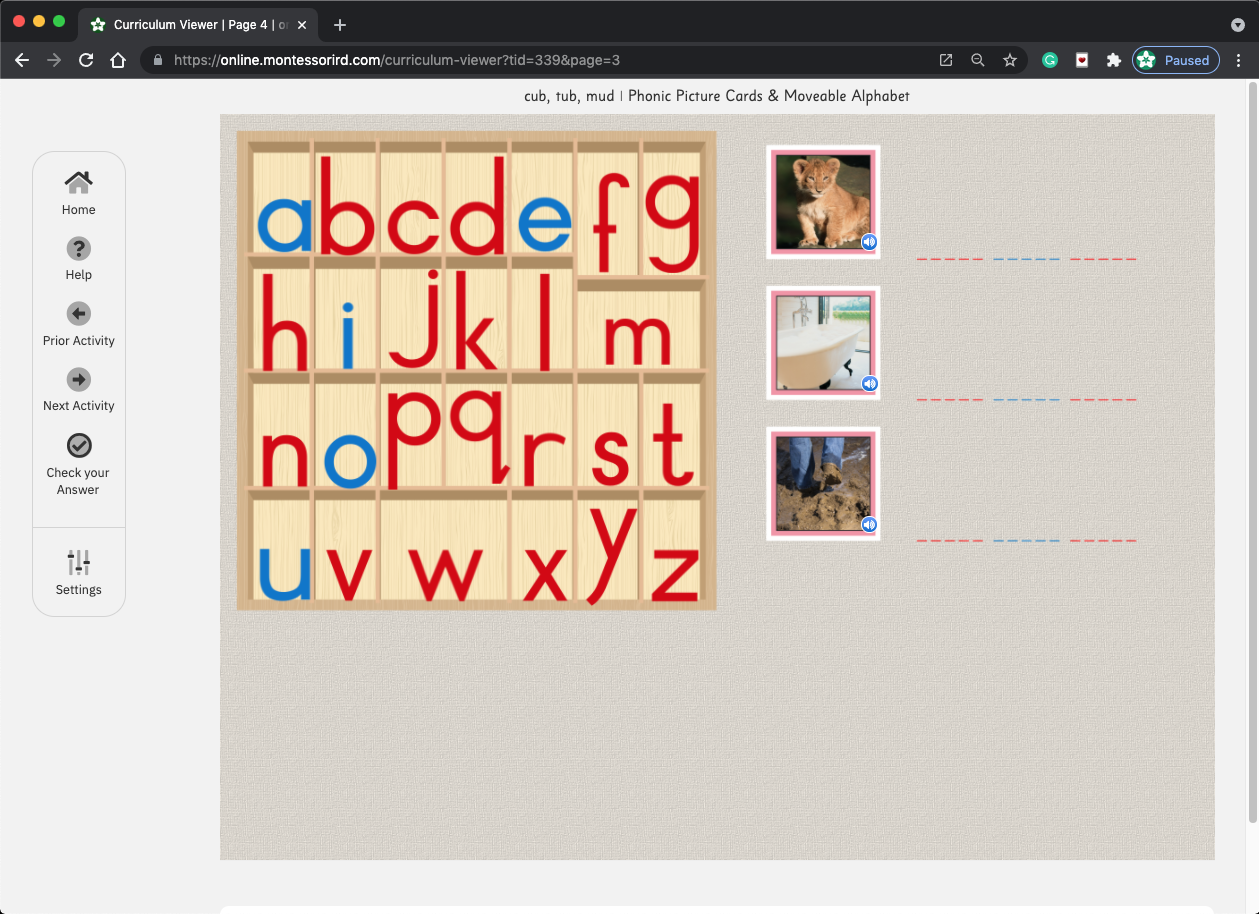Go to Prior Activity
Image resolution: width=1259 pixels, height=914 pixels.
point(78,325)
